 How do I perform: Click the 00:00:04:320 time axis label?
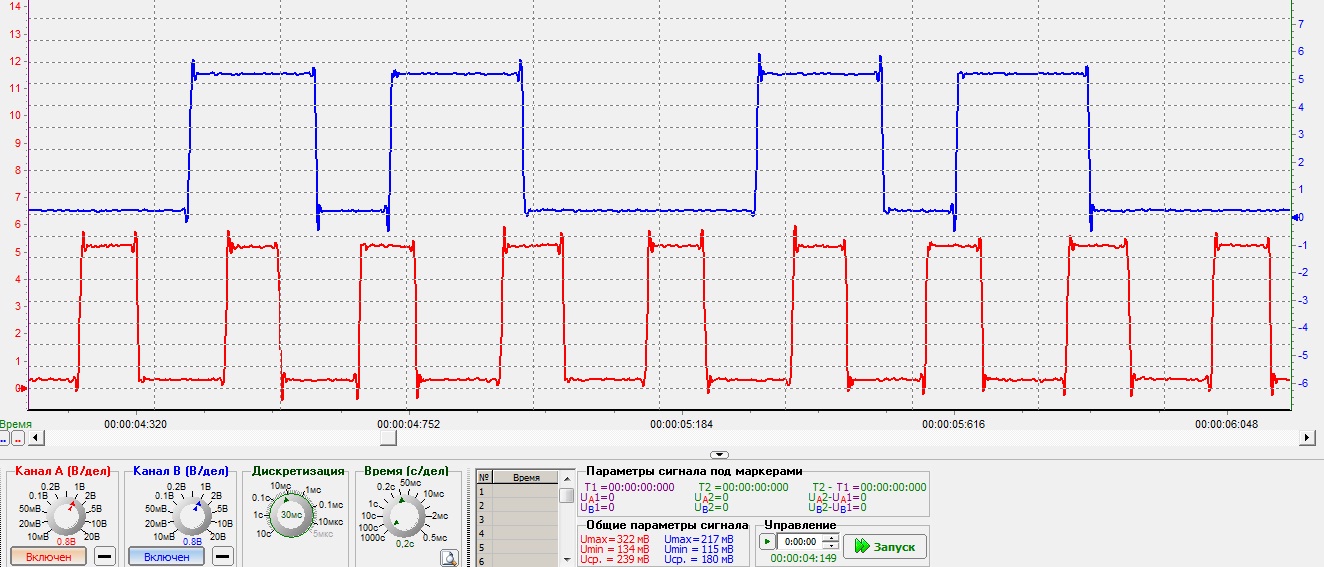pyautogui.click(x=135, y=424)
